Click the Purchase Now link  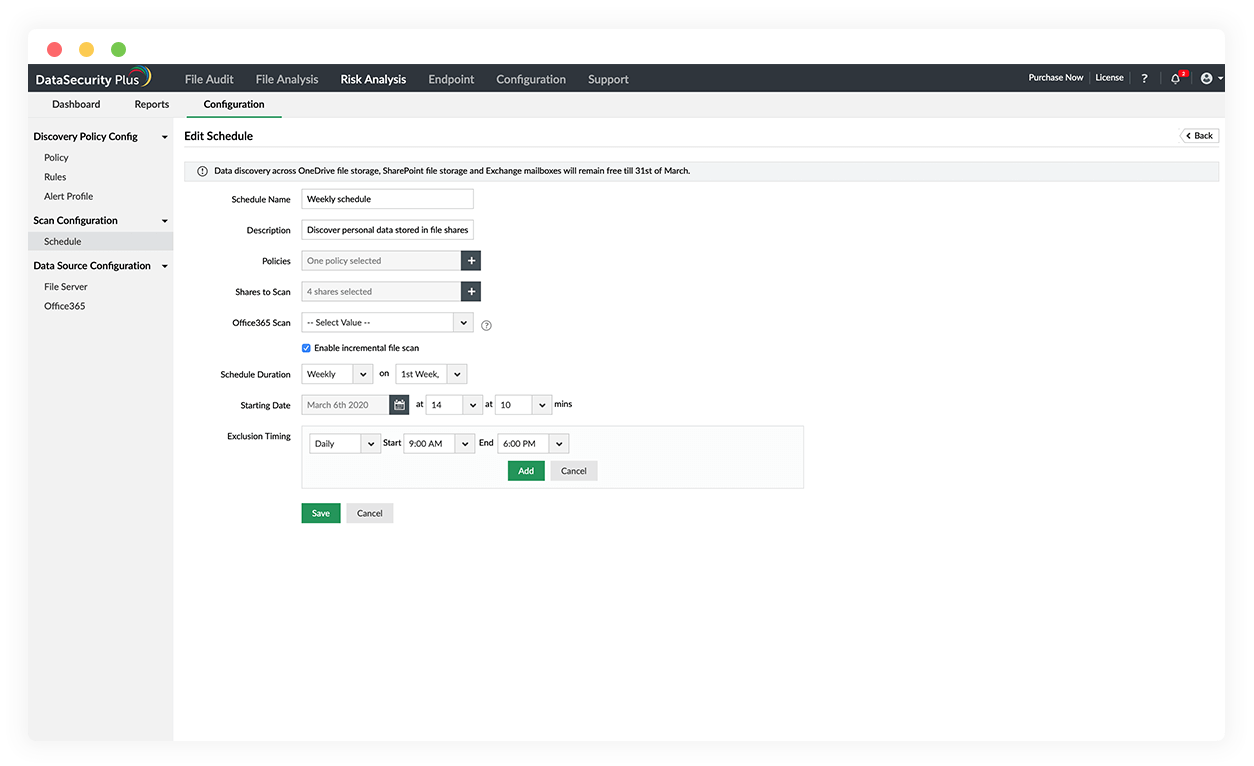point(1056,78)
